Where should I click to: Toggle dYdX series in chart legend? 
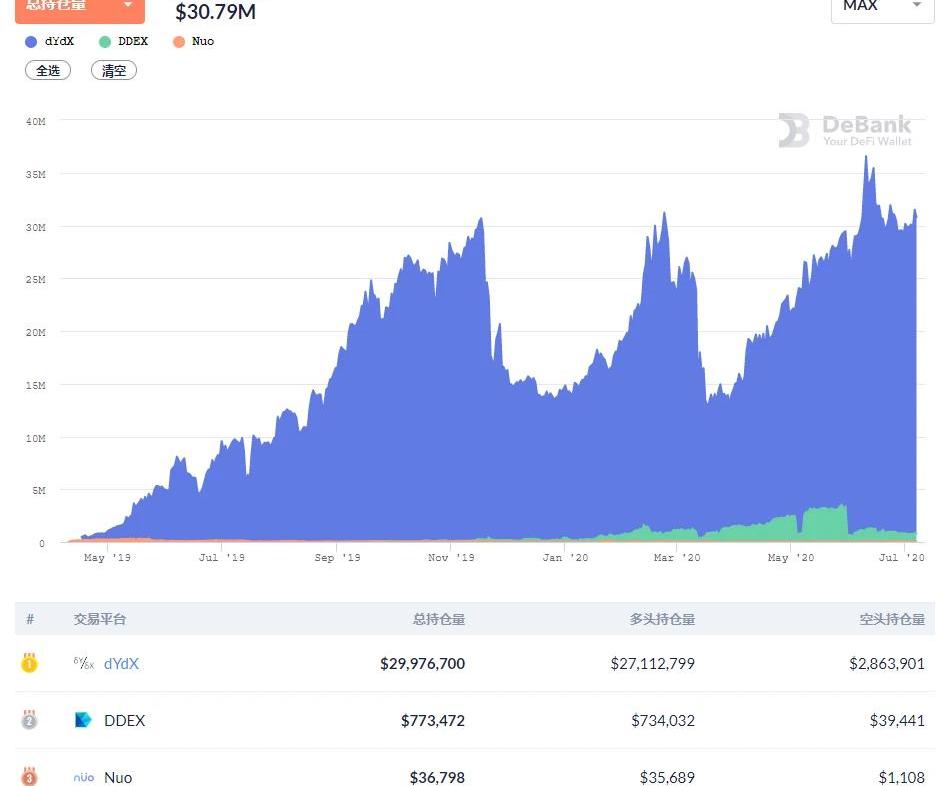coord(50,41)
